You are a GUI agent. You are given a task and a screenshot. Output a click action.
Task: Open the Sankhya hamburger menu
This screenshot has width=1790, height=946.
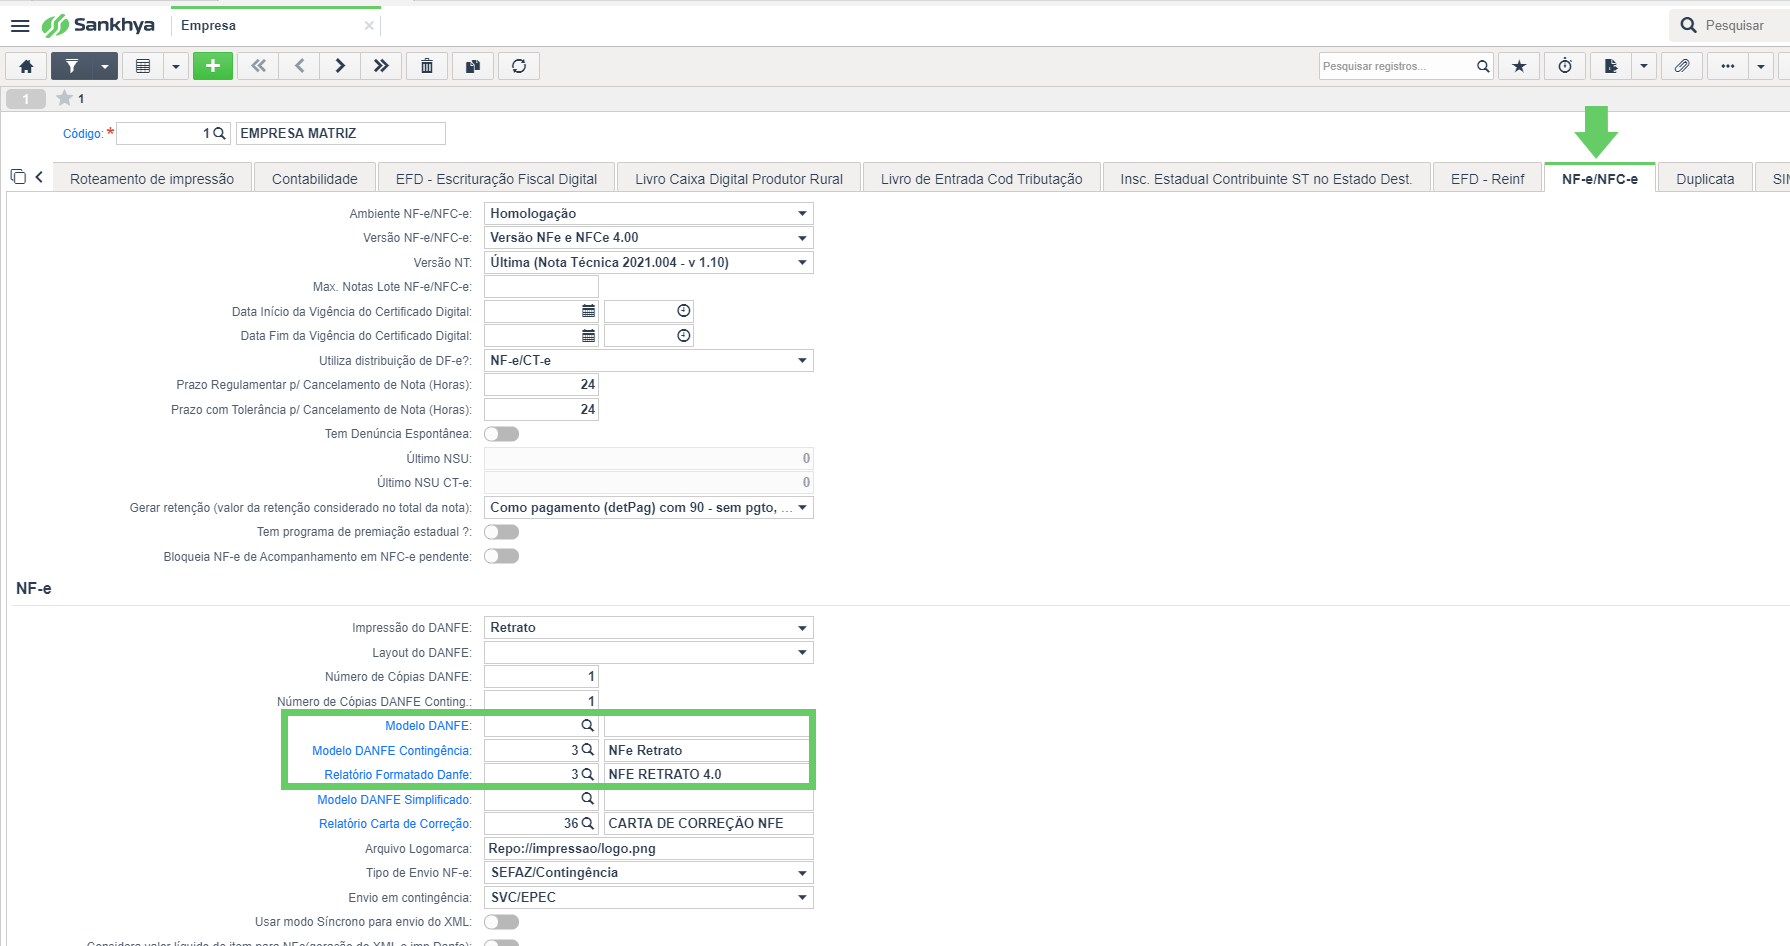20,26
